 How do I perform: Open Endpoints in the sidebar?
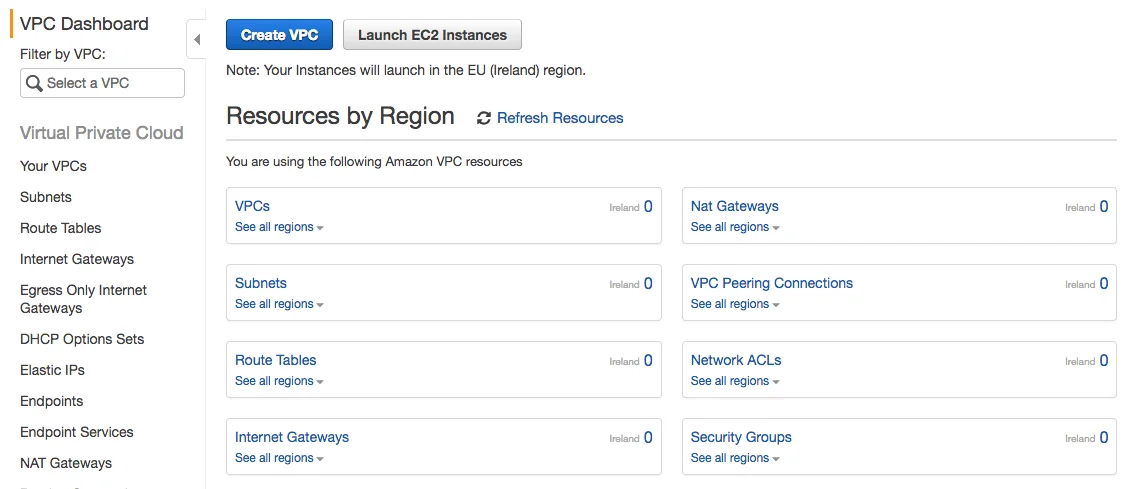(x=52, y=401)
